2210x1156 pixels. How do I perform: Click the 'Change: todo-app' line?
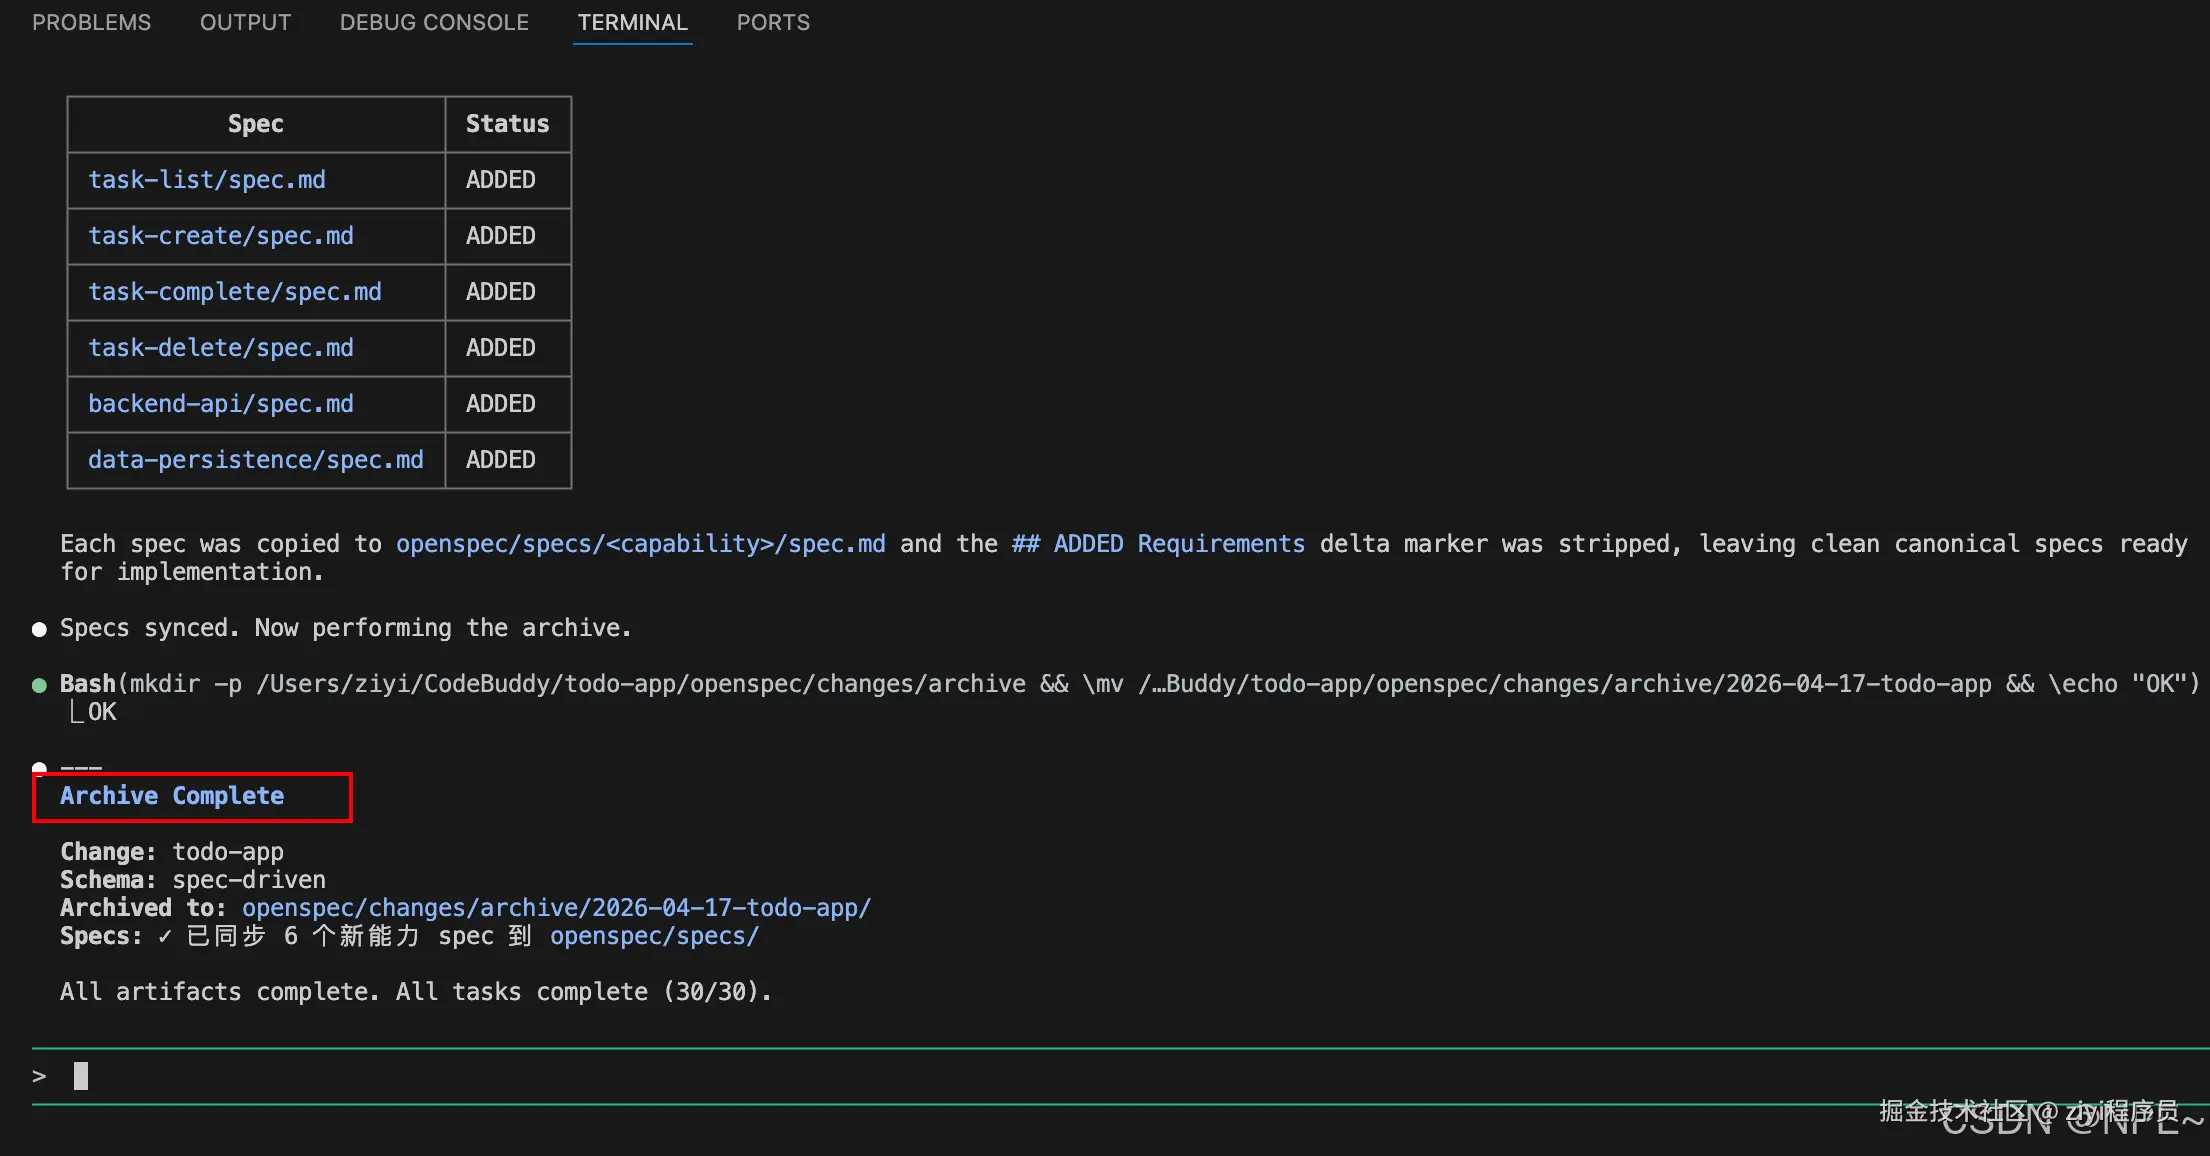pos(172,852)
